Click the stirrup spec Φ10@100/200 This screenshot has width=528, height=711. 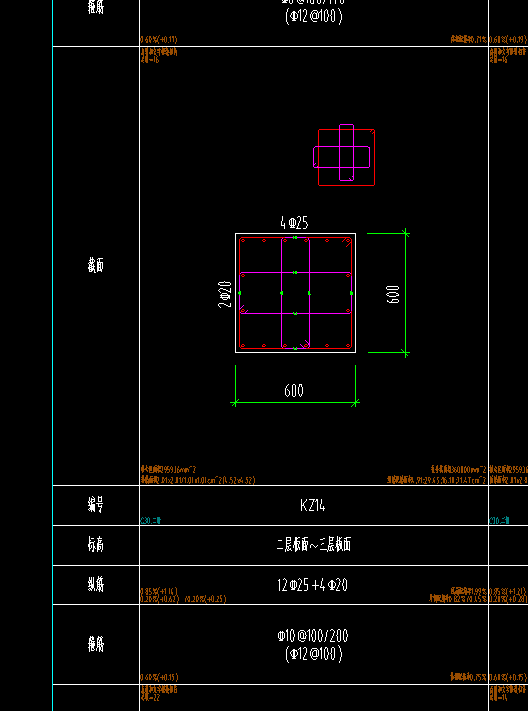(x=313, y=636)
